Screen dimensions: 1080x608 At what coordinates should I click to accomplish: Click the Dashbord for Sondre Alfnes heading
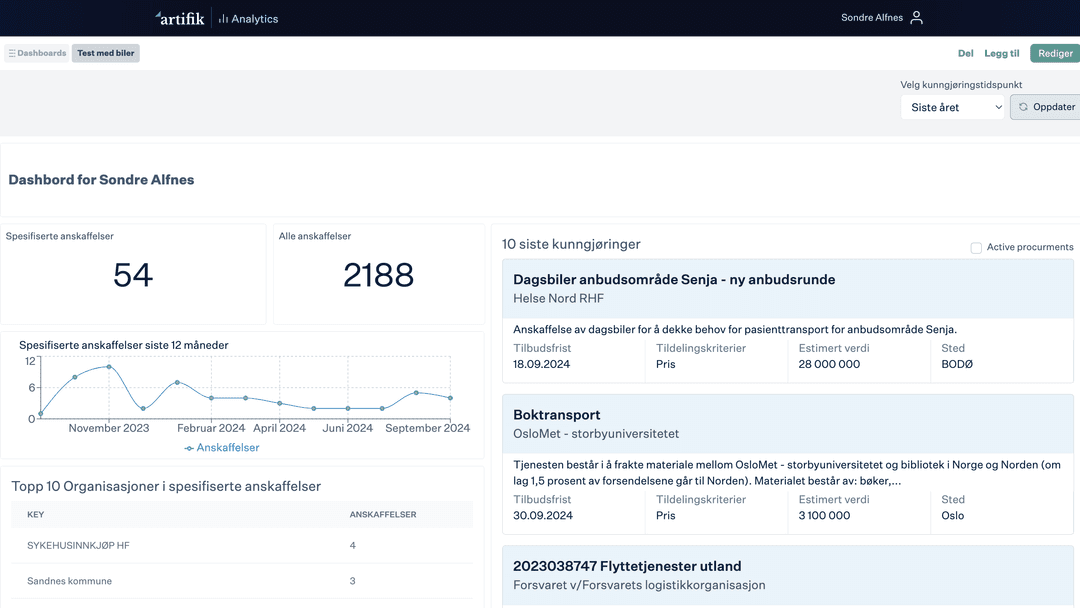101,180
